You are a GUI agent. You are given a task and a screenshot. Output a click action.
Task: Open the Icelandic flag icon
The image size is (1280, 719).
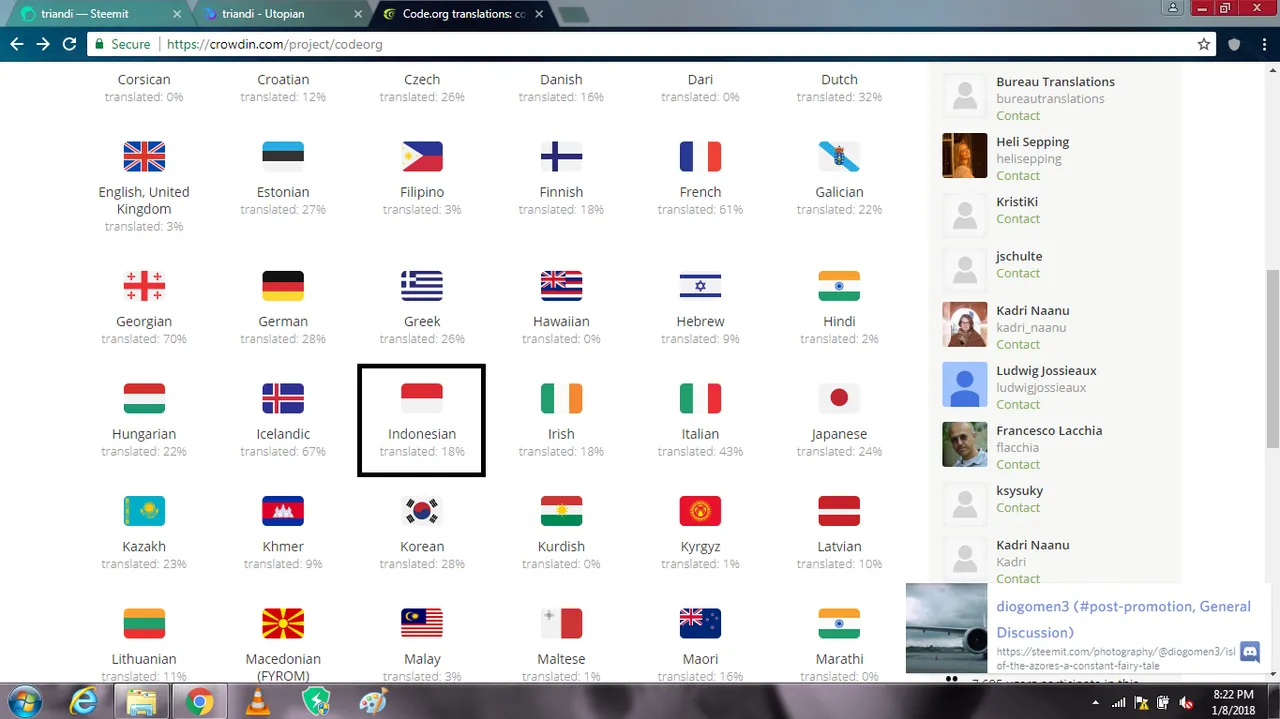pos(283,398)
